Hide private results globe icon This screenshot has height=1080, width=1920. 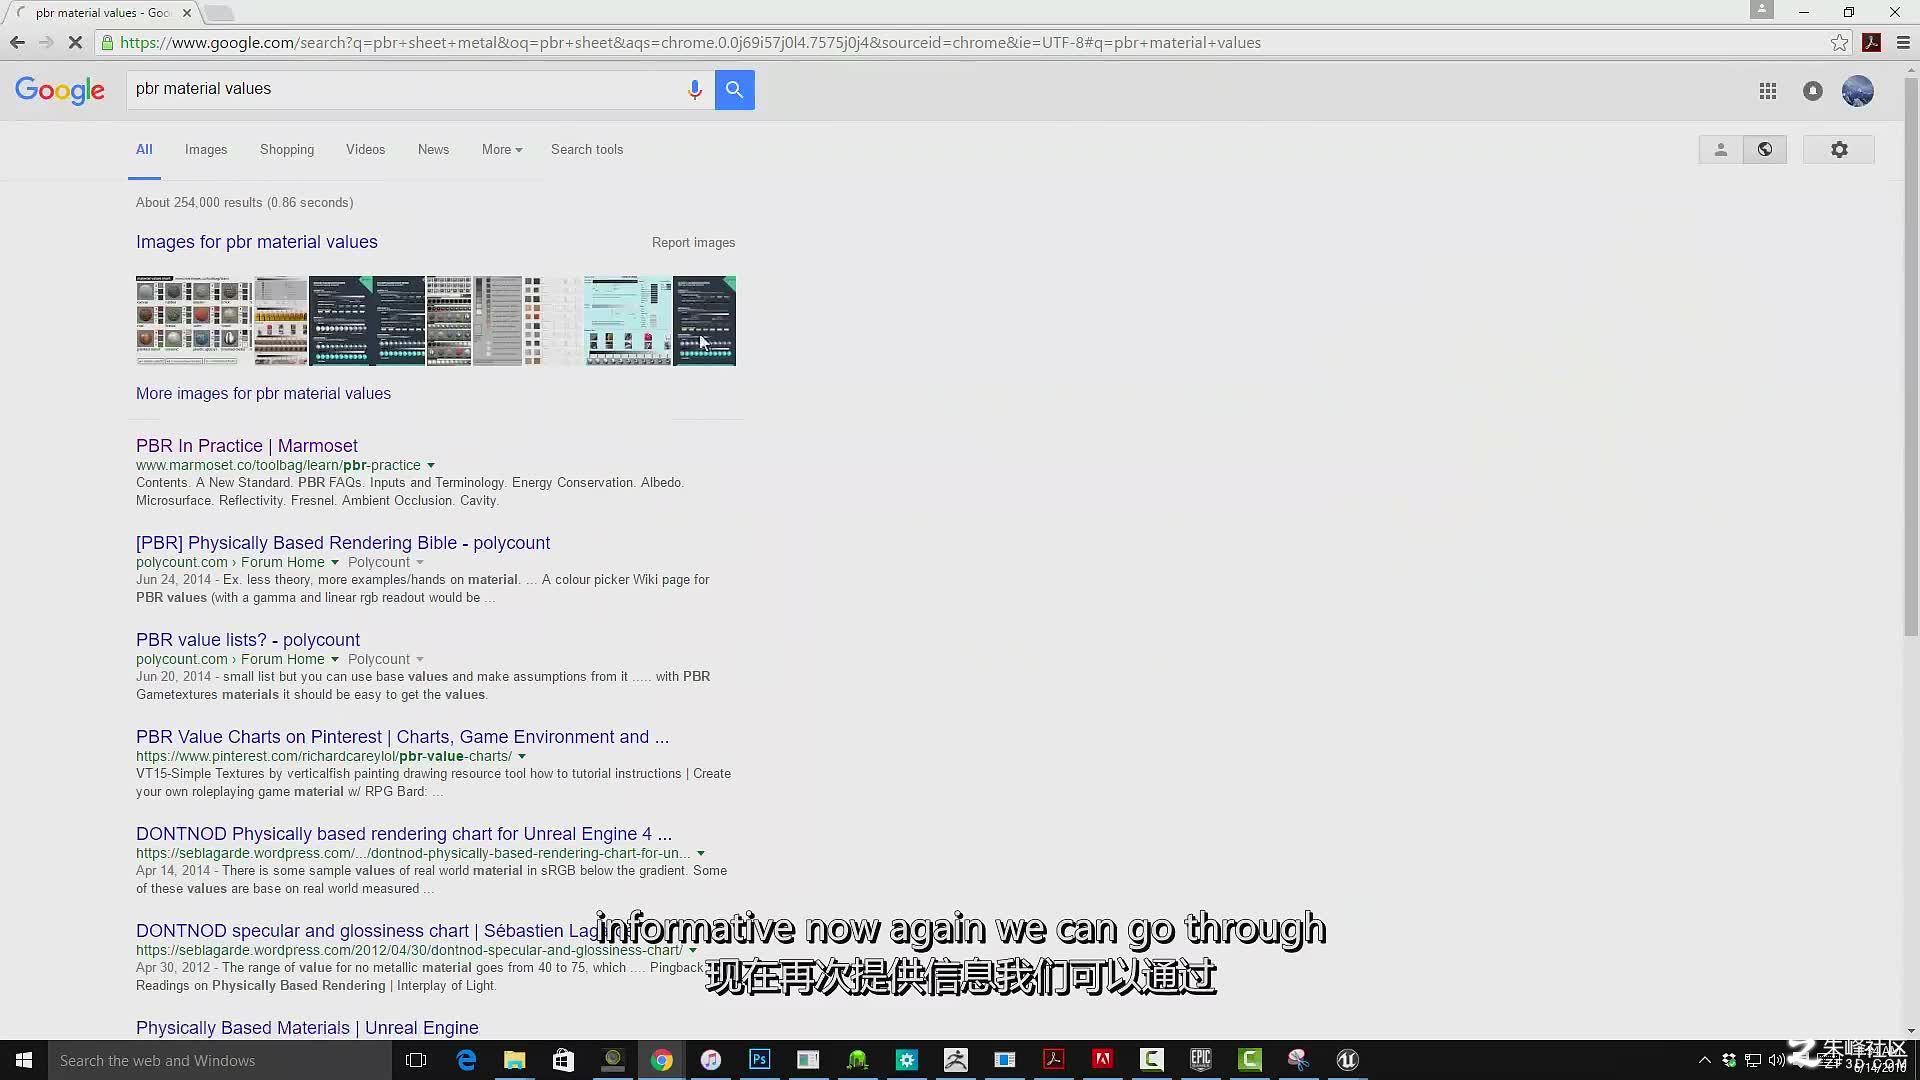[1765, 149]
